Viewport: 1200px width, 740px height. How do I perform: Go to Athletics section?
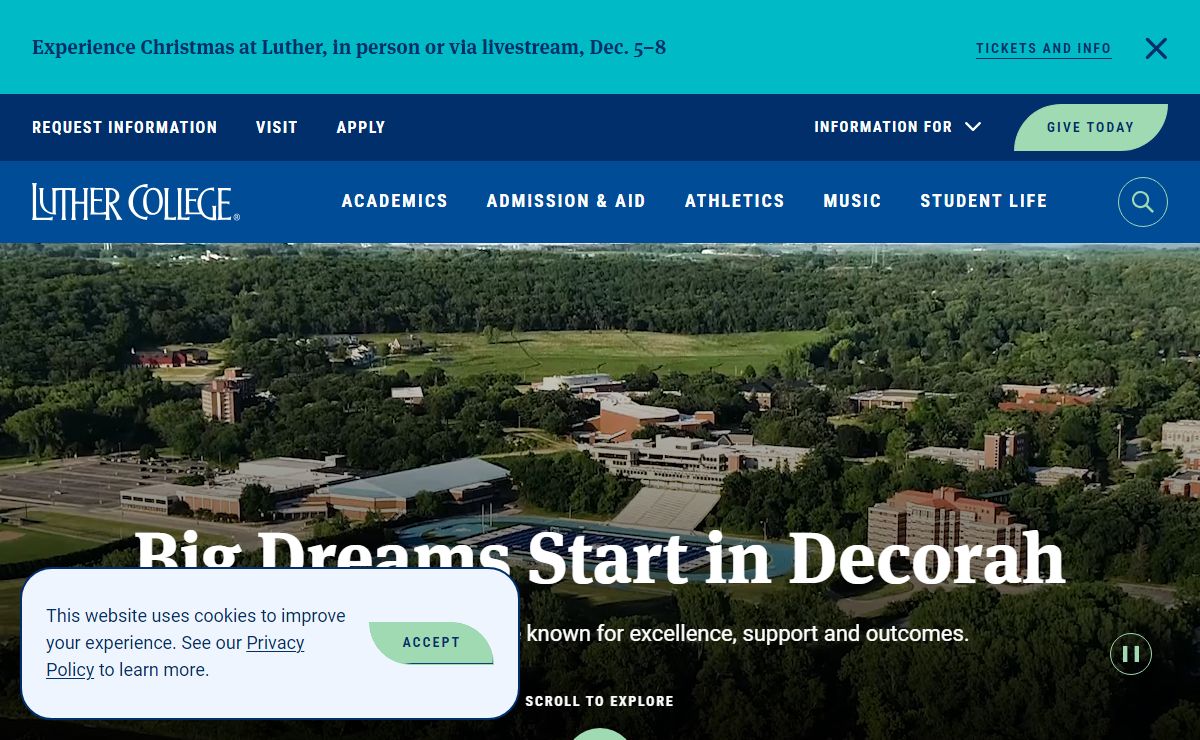pos(735,201)
